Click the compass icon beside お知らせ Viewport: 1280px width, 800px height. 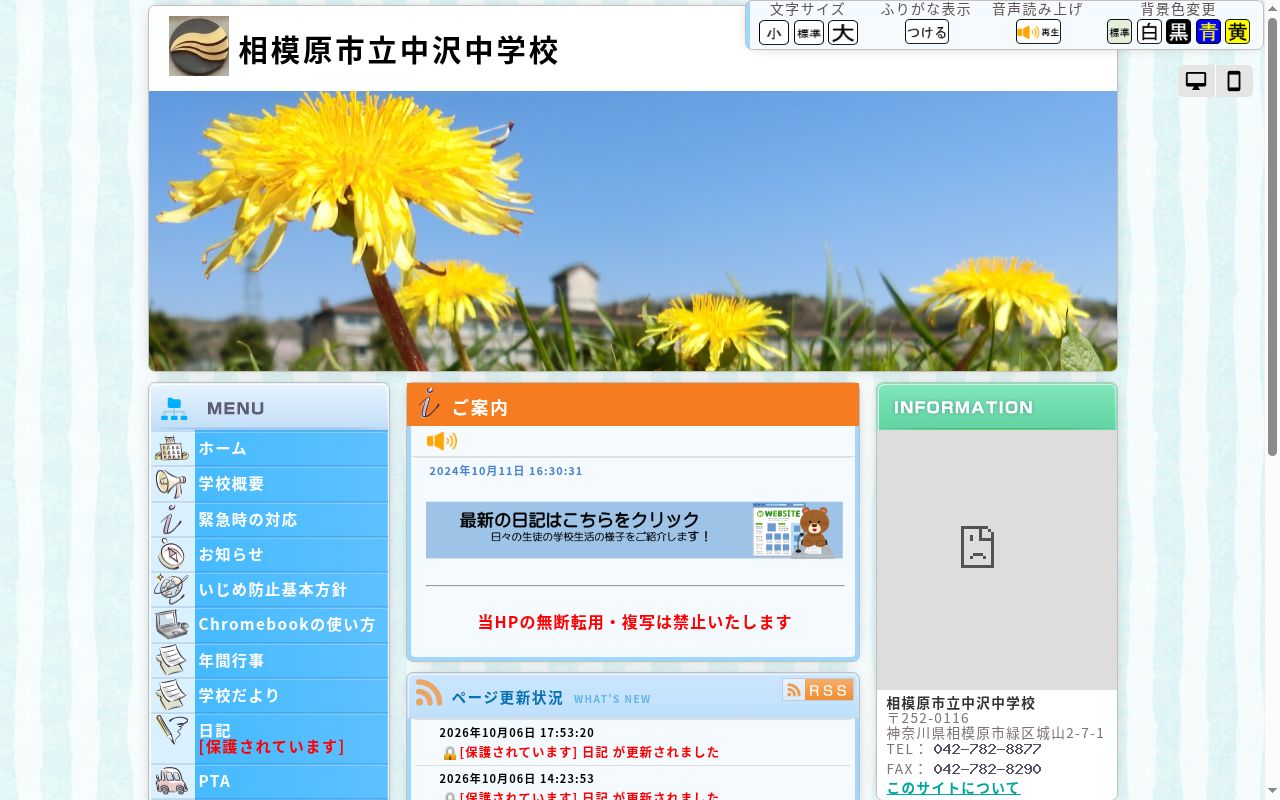coord(172,554)
